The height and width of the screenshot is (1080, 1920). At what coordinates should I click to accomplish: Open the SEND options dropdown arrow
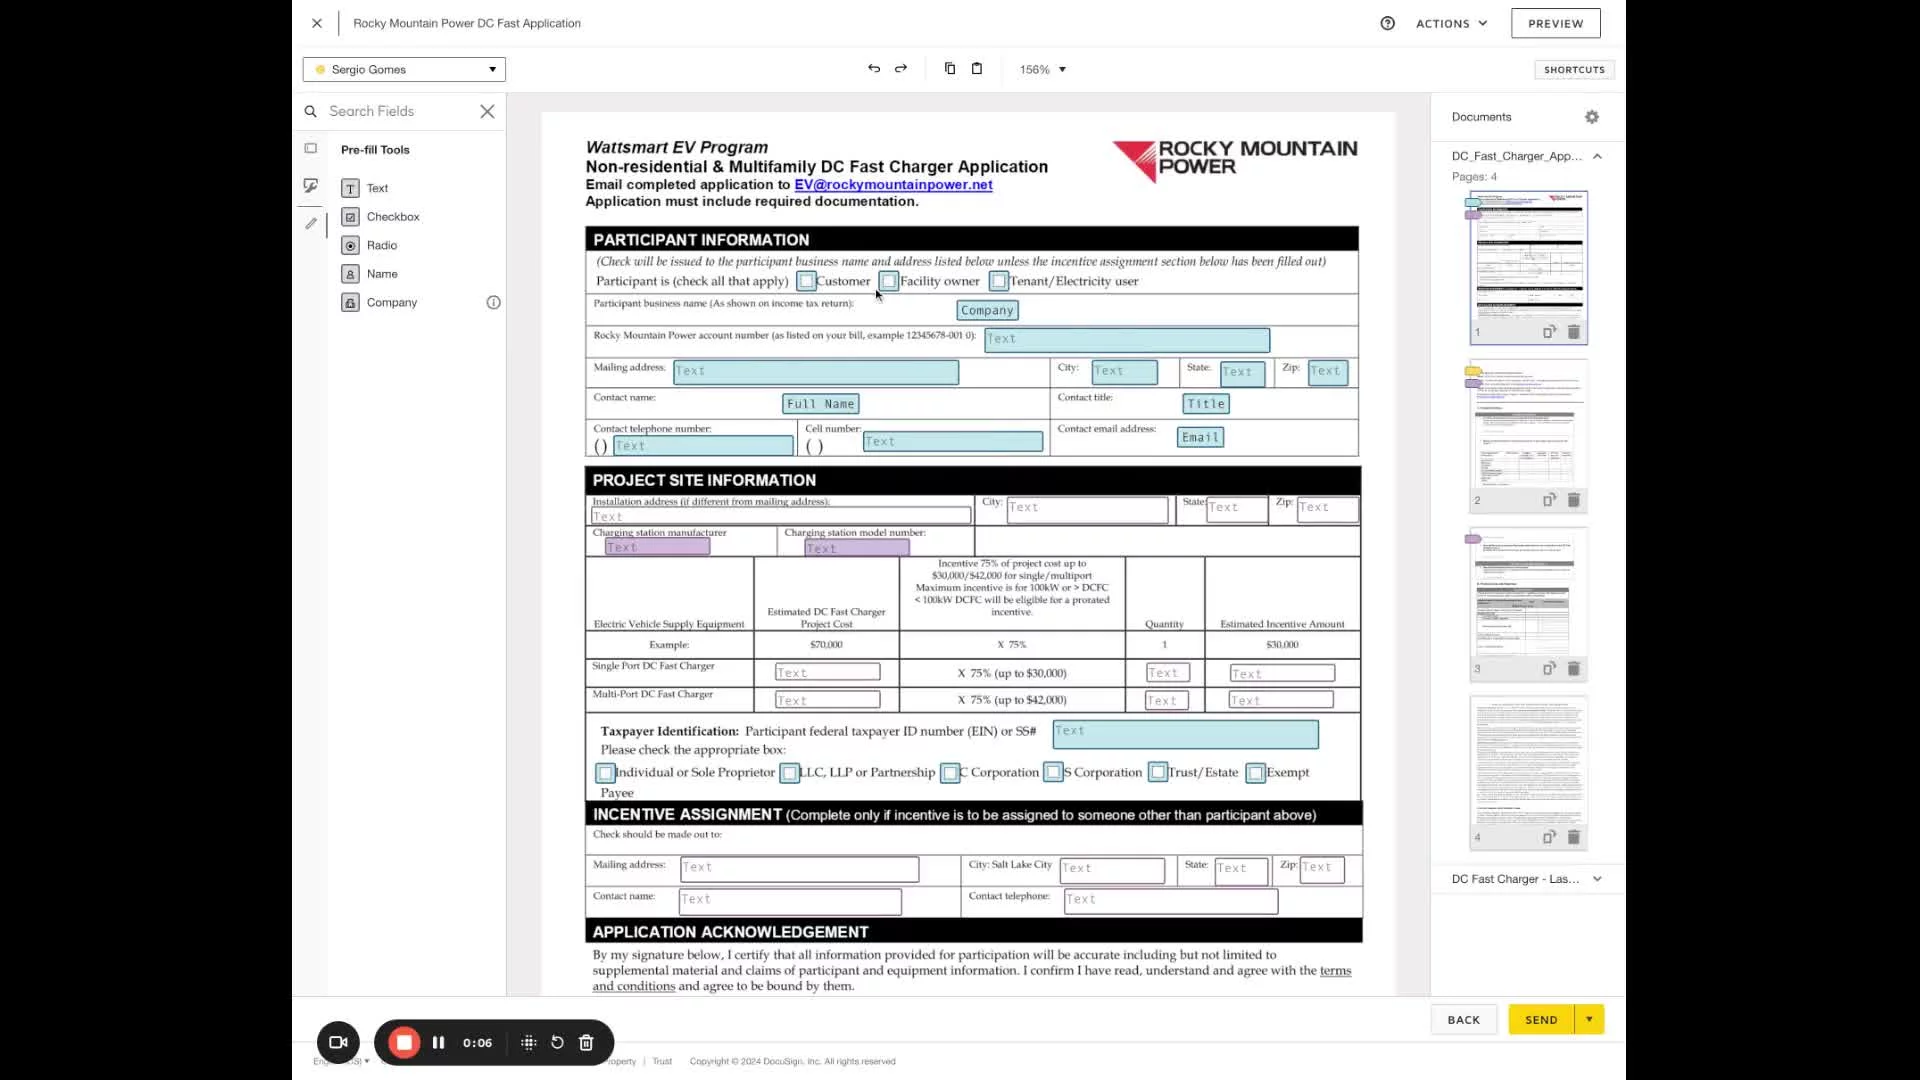click(1589, 1020)
